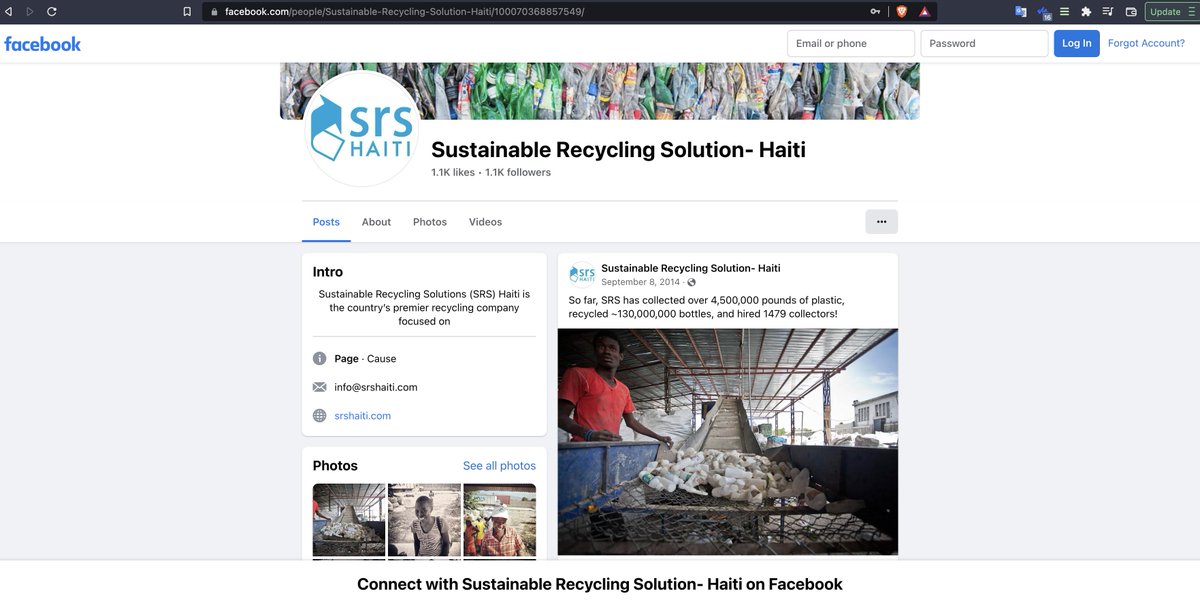The image size is (1200, 606).
Task: Open the Brave Shields lion icon
Action: [x=902, y=11]
